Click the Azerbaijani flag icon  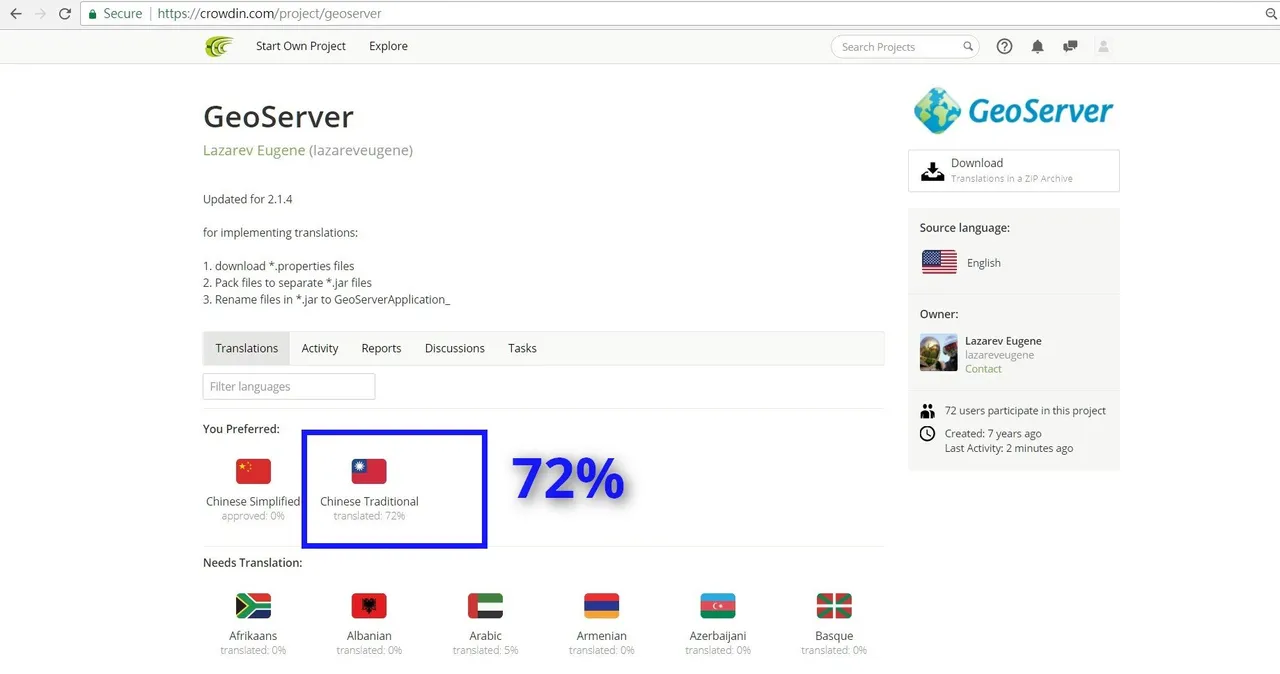point(718,606)
